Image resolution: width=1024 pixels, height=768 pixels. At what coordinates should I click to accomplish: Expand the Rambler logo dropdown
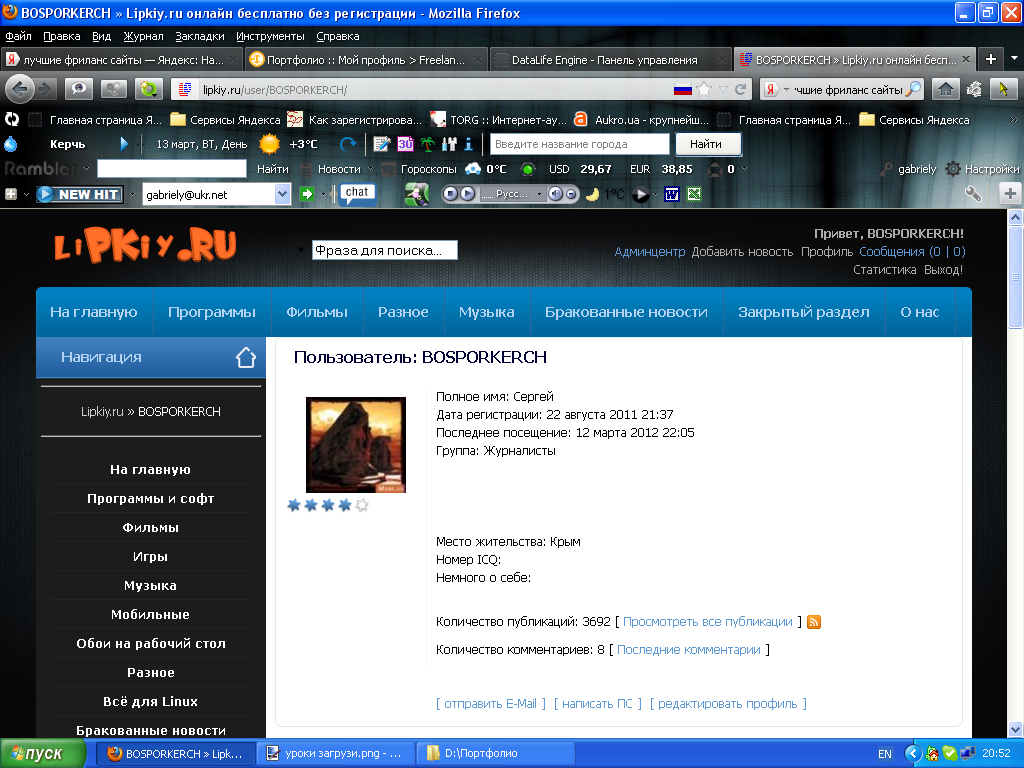[x=86, y=169]
